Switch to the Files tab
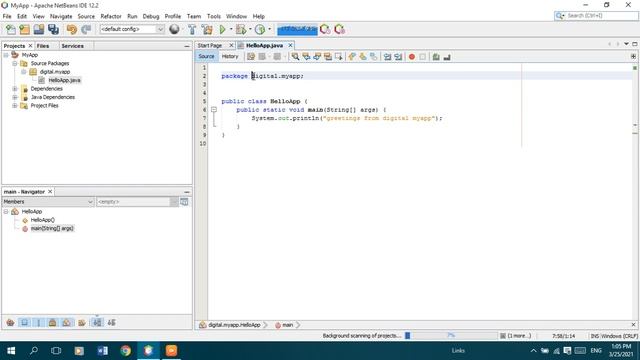 pyautogui.click(x=43, y=46)
